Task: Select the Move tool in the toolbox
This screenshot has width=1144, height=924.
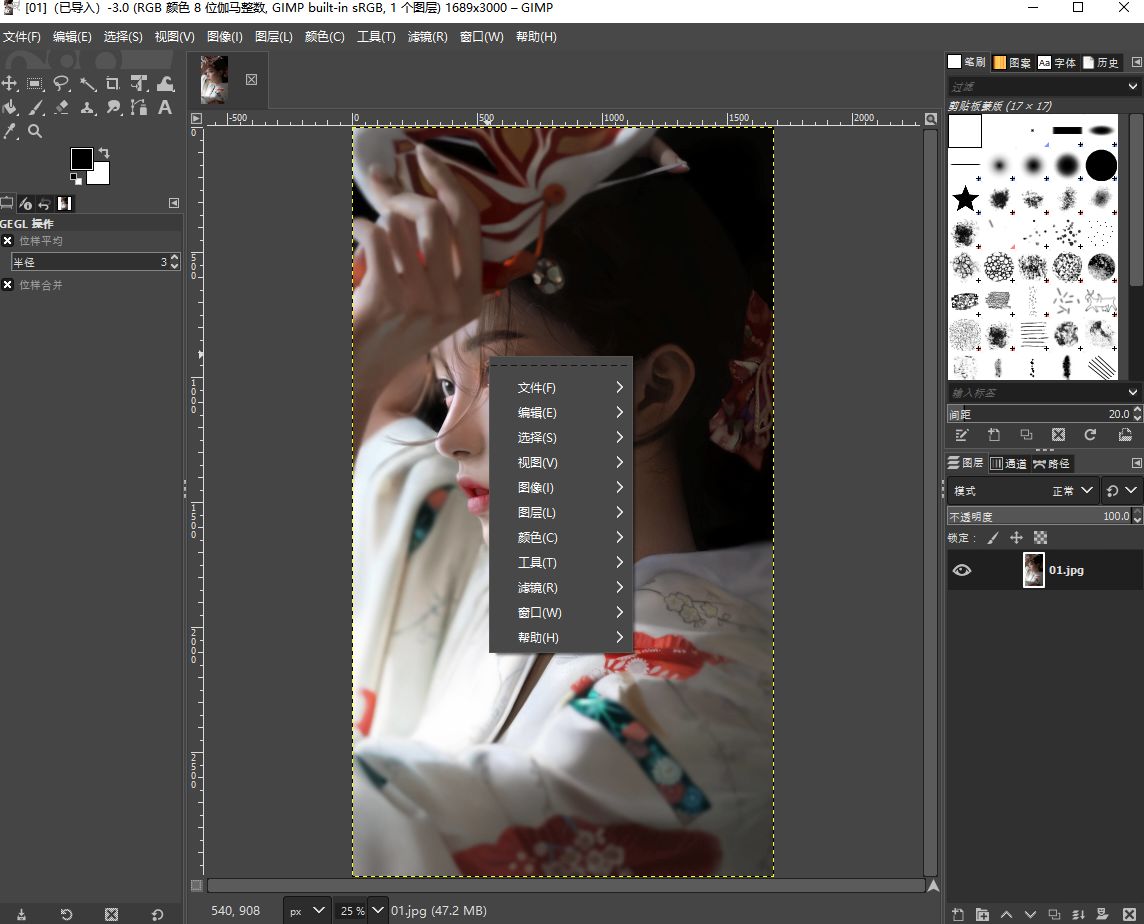Action: coord(10,84)
